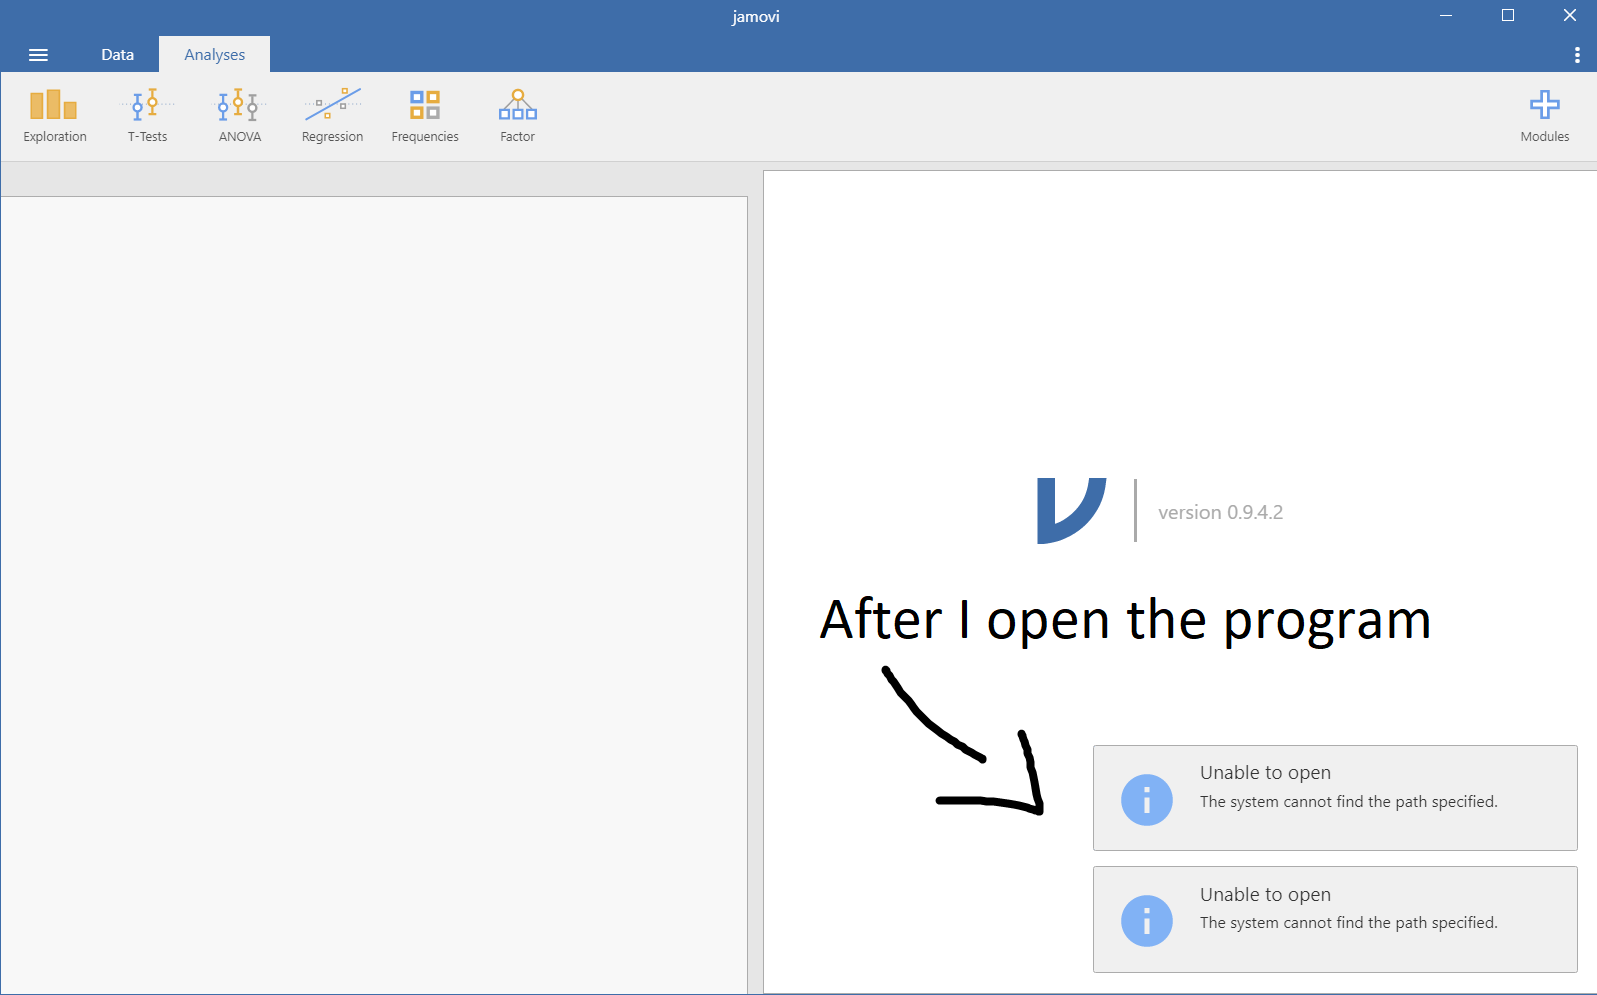The height and width of the screenshot is (995, 1597).
Task: Maximize the jamovi window
Action: click(x=1508, y=15)
